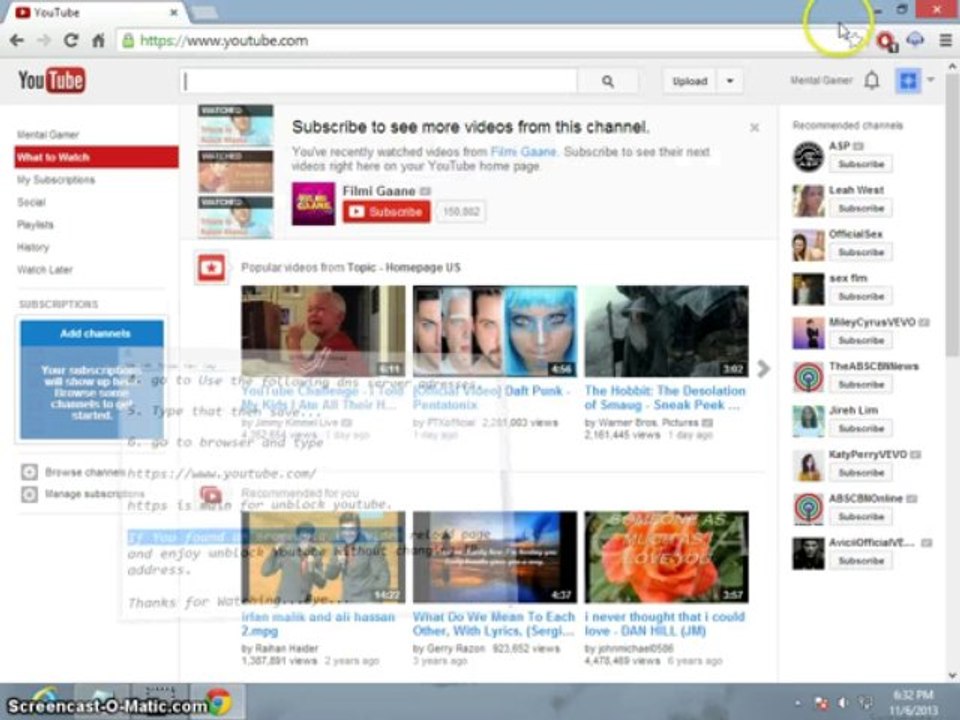
Task: Click the browser forward arrow
Action: pos(44,40)
